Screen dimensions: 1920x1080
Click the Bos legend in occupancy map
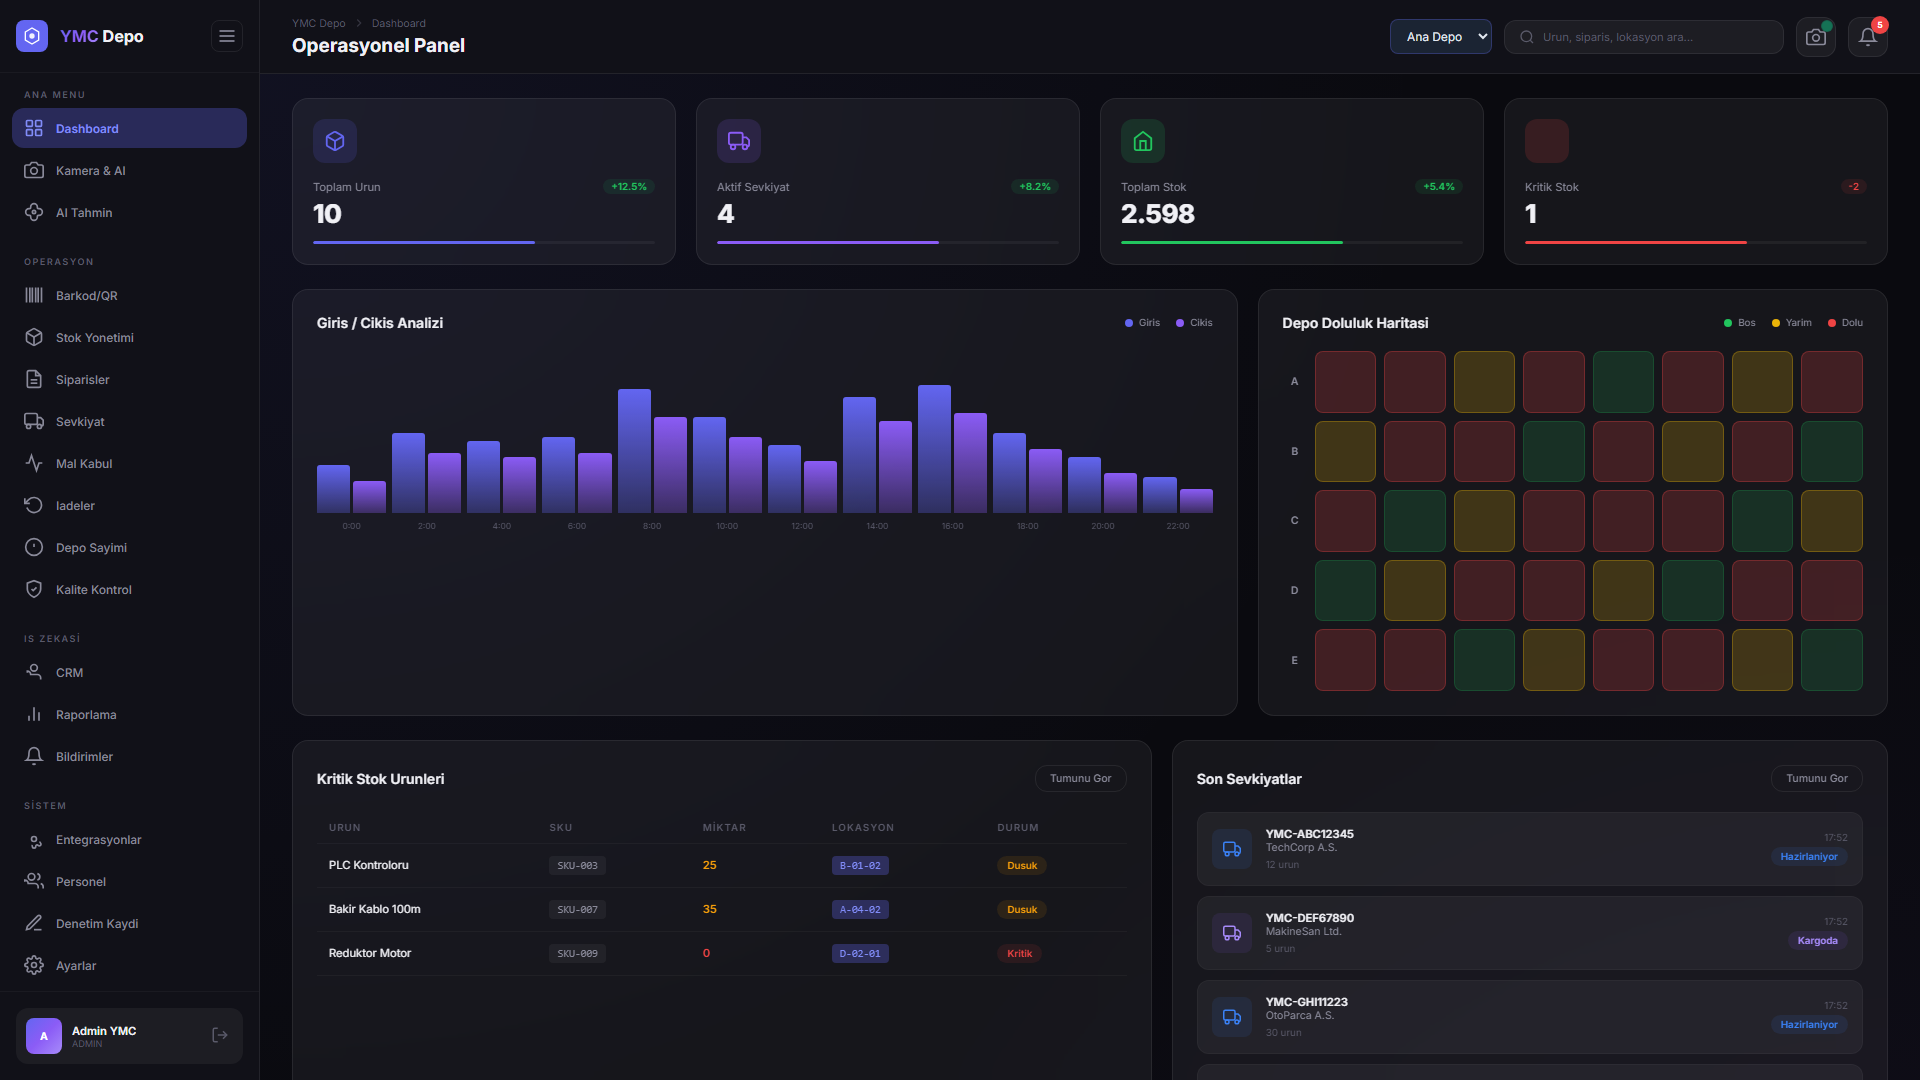[1739, 323]
